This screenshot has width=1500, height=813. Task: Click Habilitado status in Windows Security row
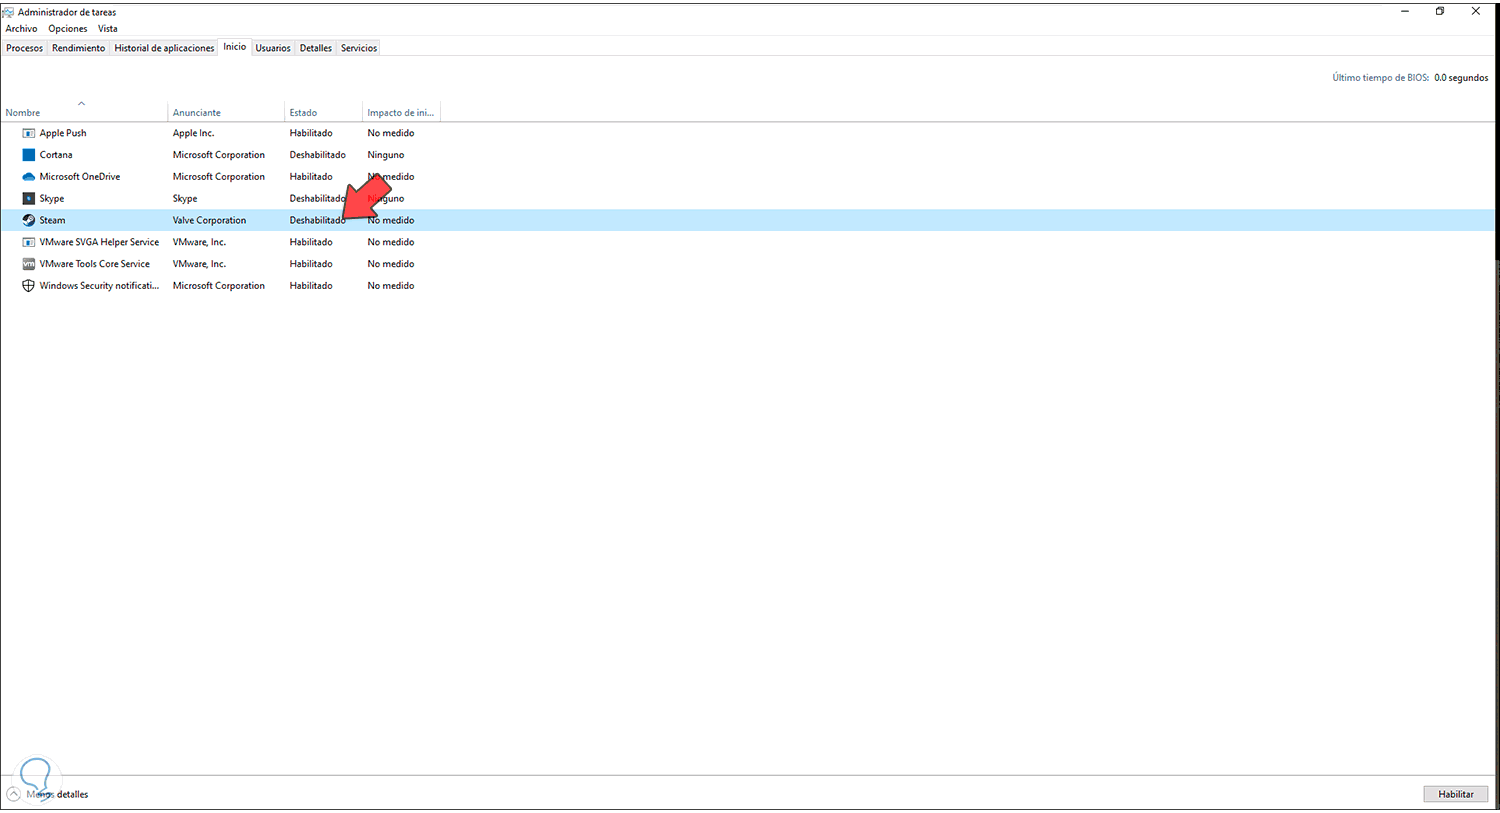311,286
